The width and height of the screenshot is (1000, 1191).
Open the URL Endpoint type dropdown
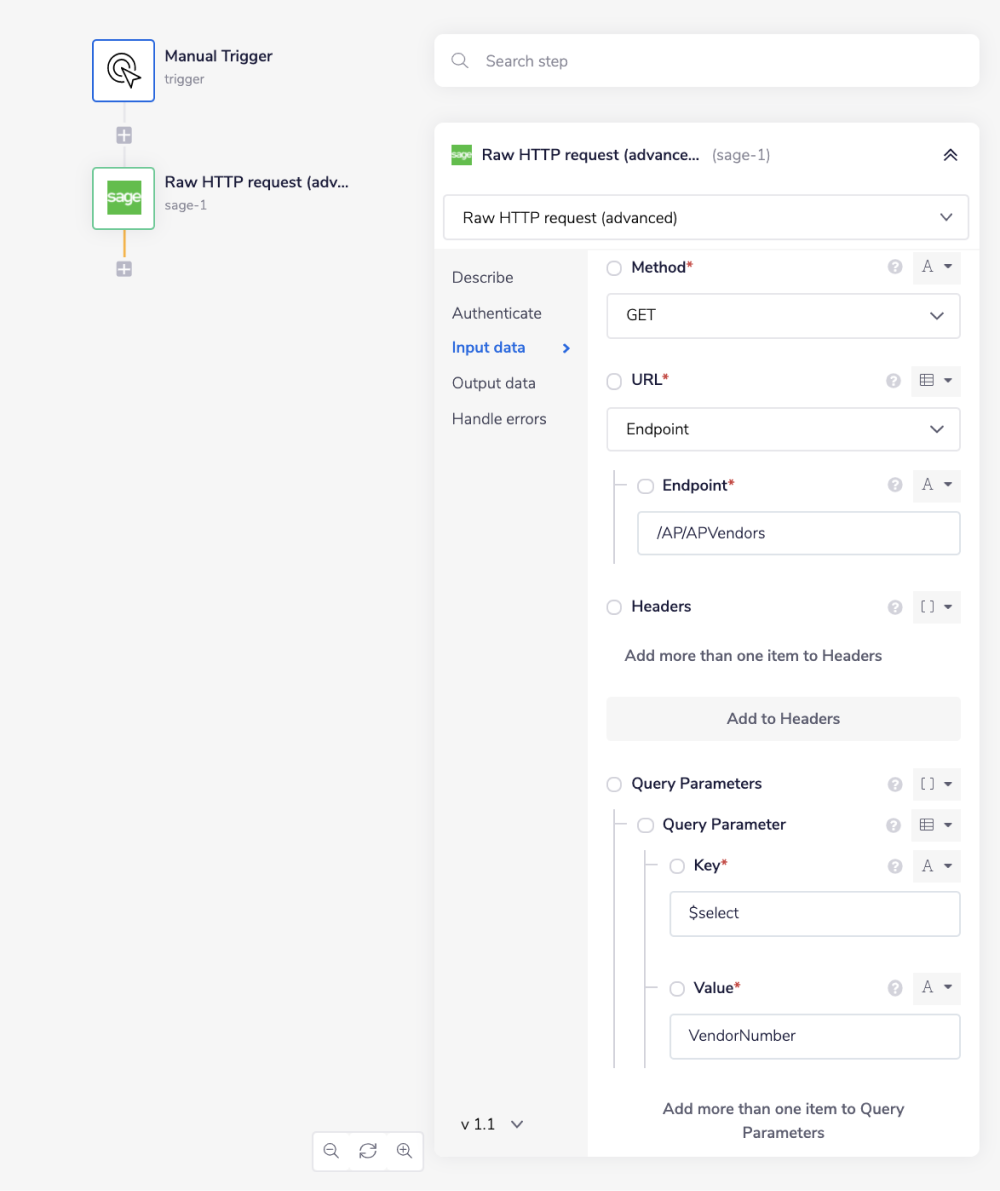coord(783,429)
